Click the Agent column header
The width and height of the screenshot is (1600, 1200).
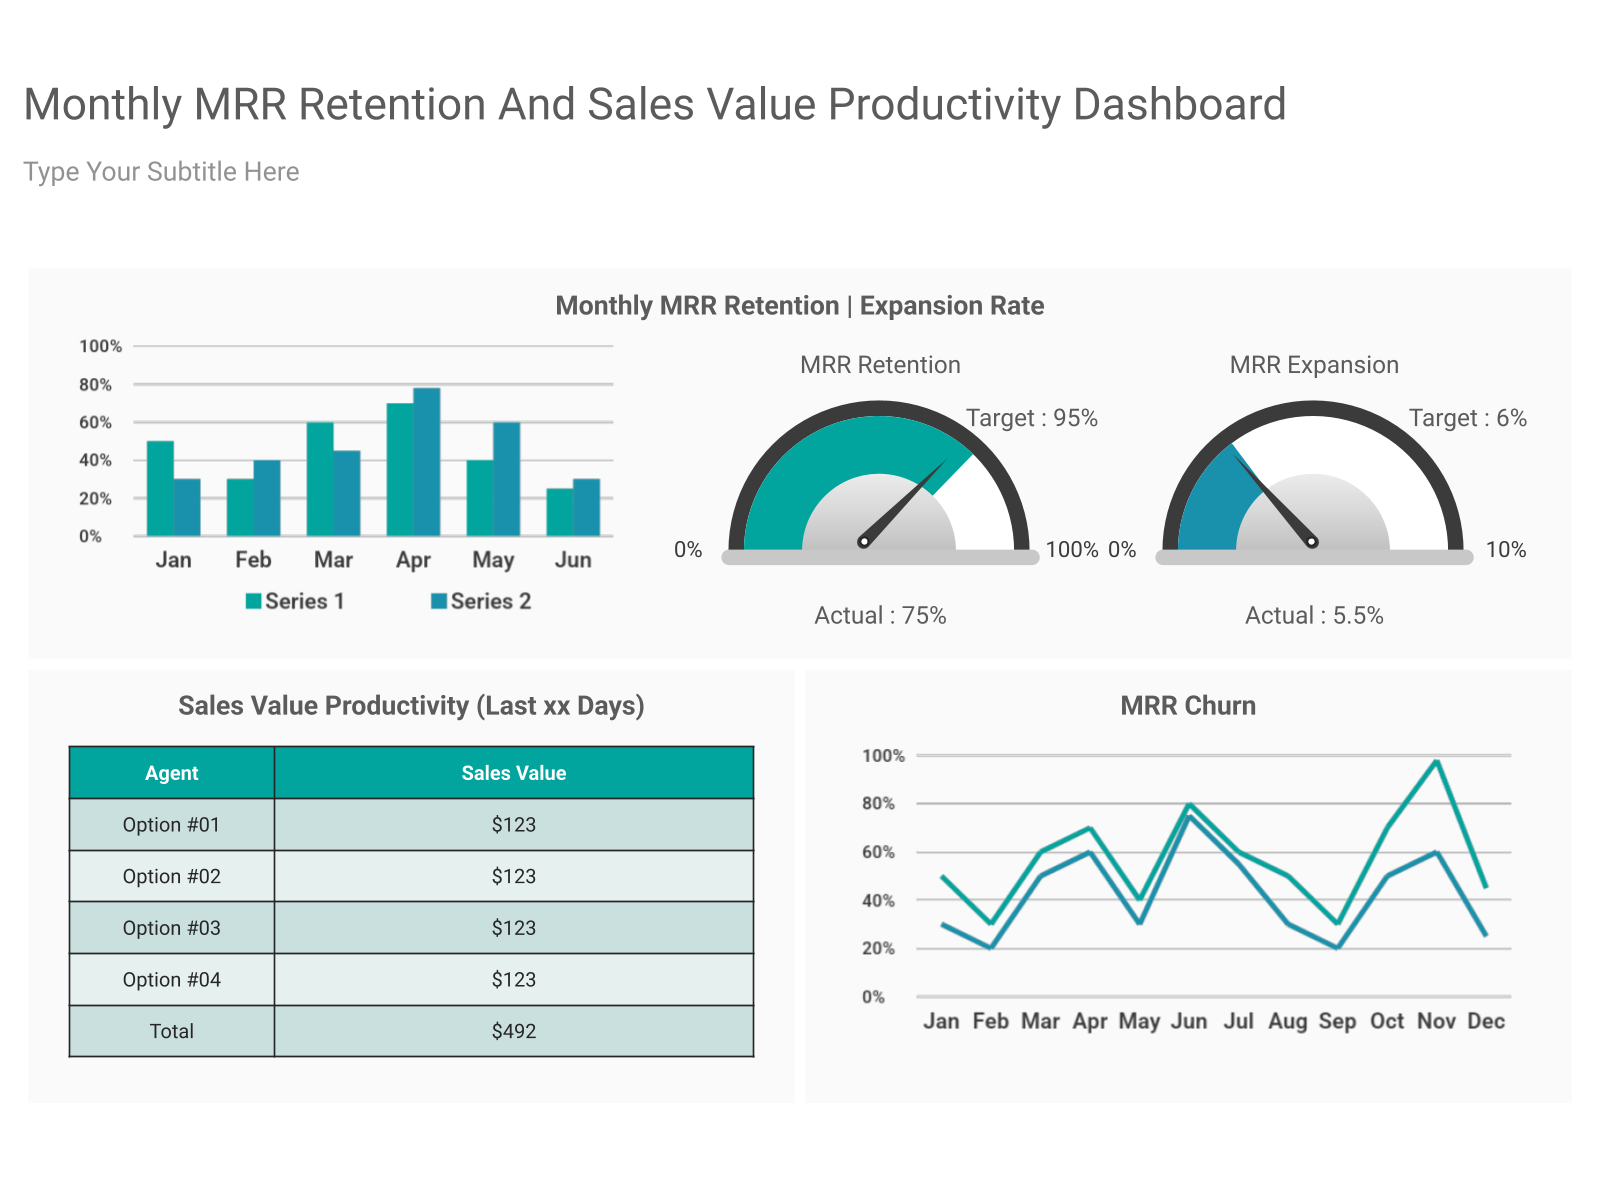tap(172, 773)
